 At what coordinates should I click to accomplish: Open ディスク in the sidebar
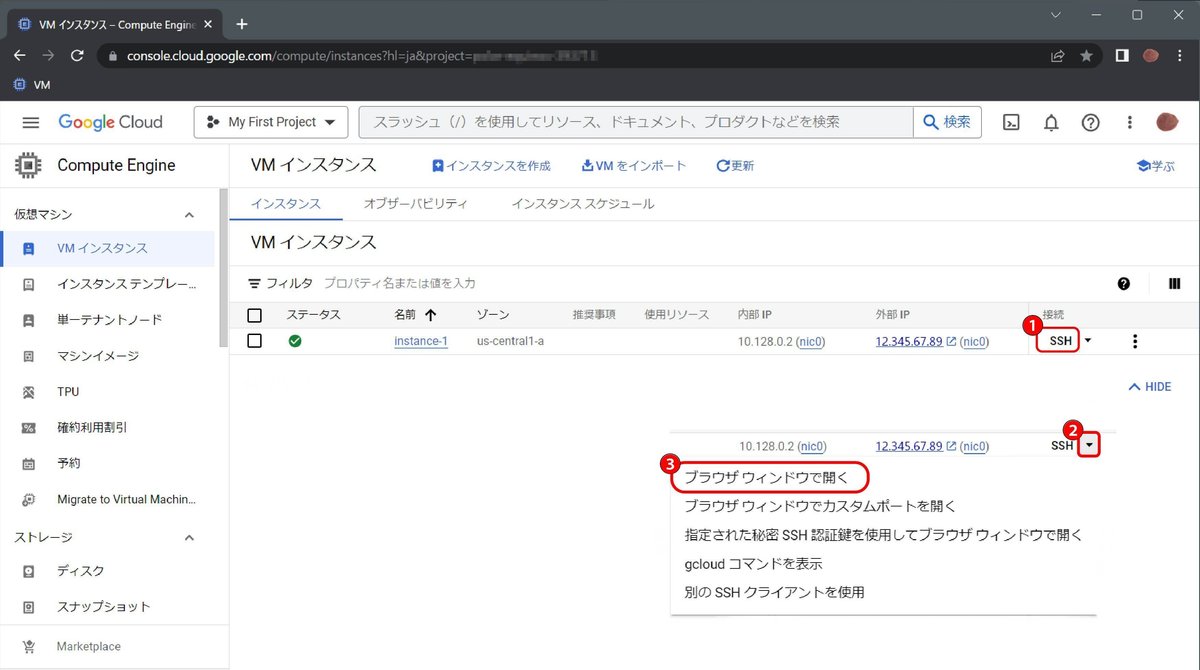point(108,571)
